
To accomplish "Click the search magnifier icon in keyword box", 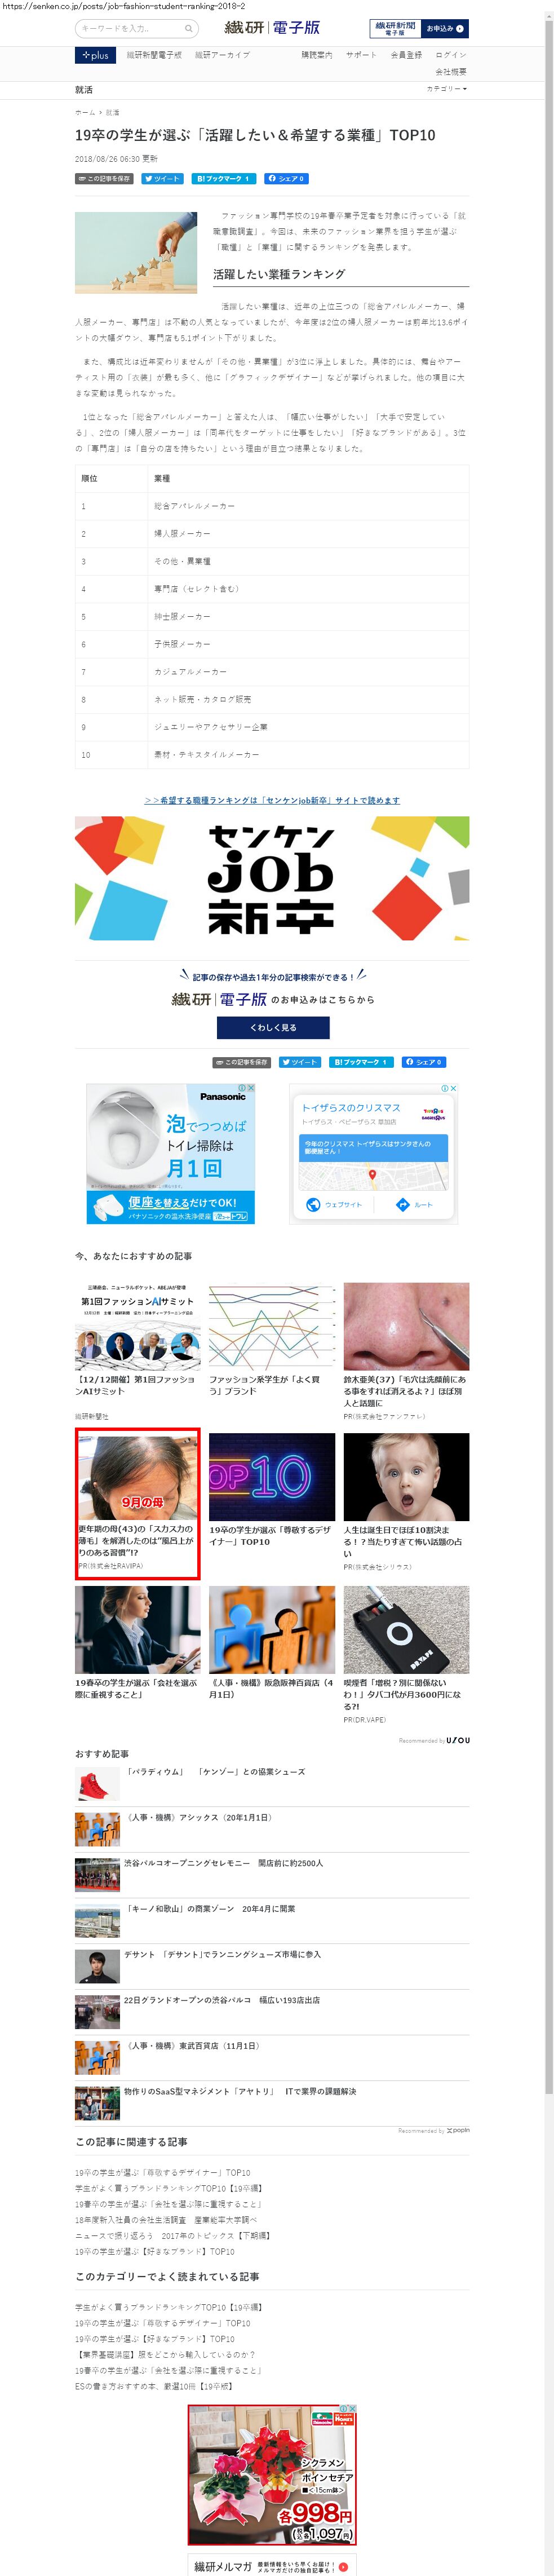I will (188, 29).
